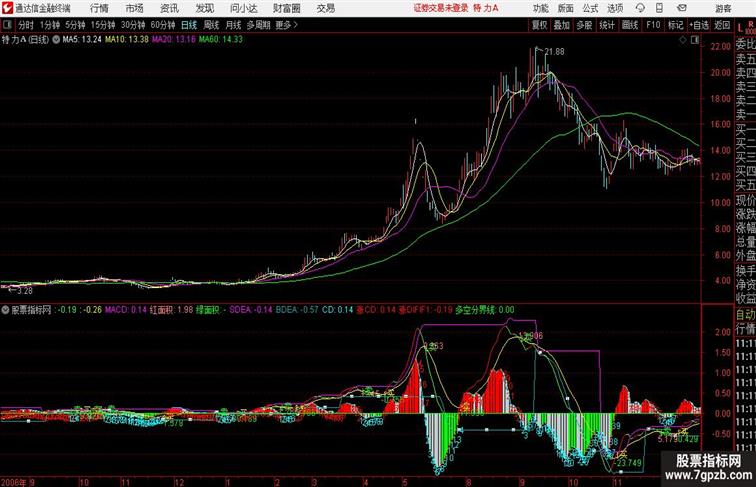Switch to 5分钟 timeframe
This screenshot has height=487, width=756.
coord(75,25)
